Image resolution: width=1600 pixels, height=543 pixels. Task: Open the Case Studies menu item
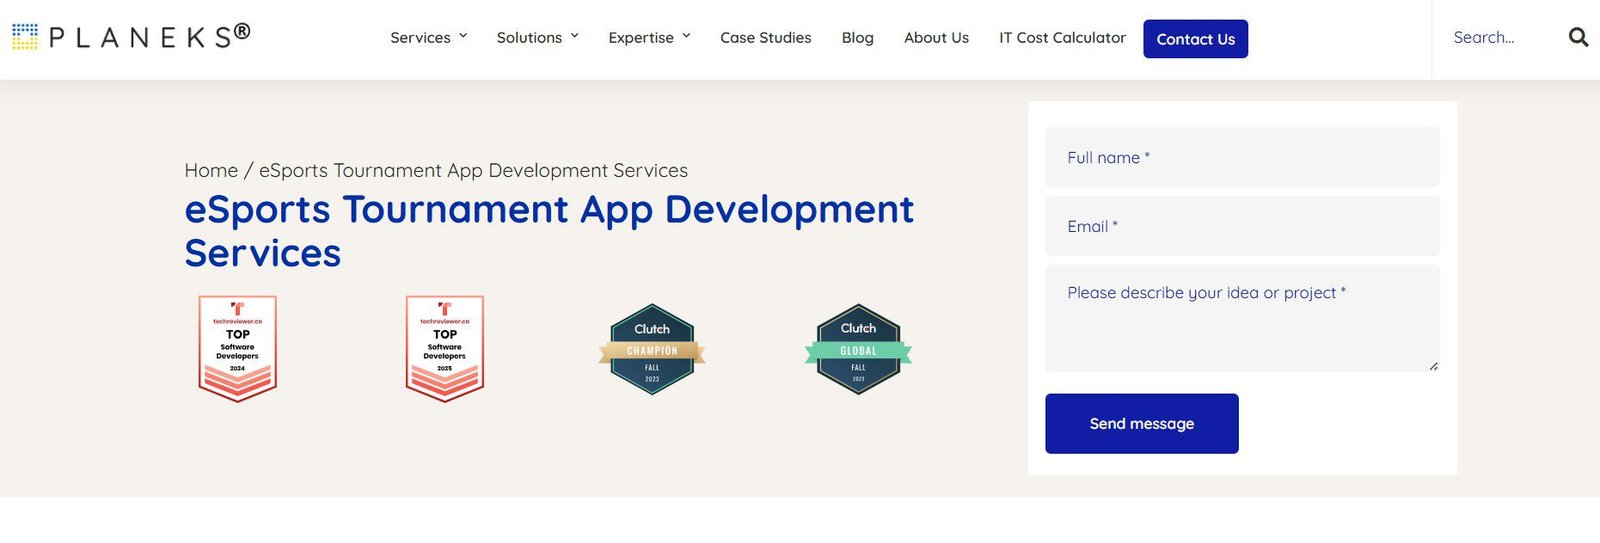pos(766,38)
